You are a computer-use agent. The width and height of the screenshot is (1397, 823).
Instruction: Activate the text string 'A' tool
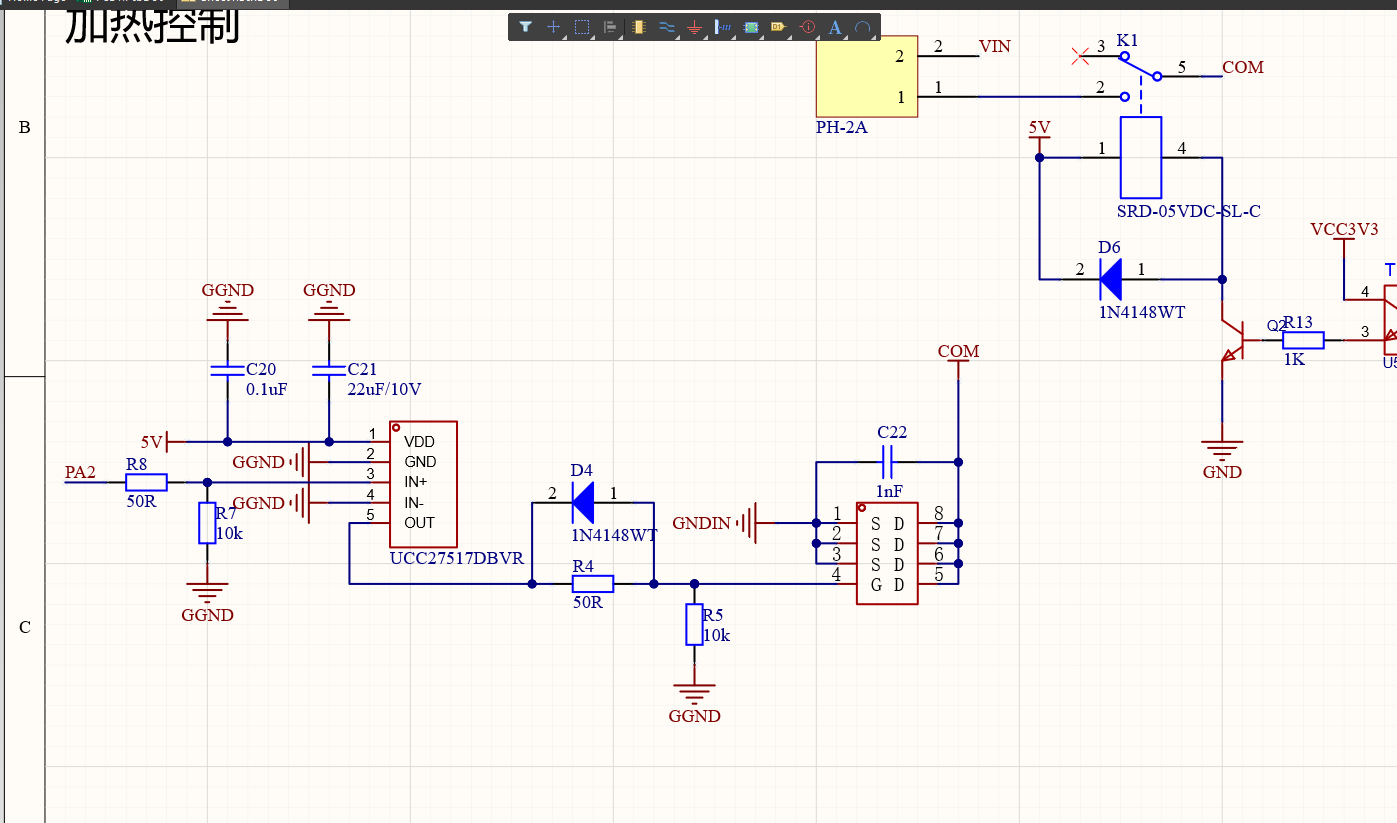(x=836, y=27)
